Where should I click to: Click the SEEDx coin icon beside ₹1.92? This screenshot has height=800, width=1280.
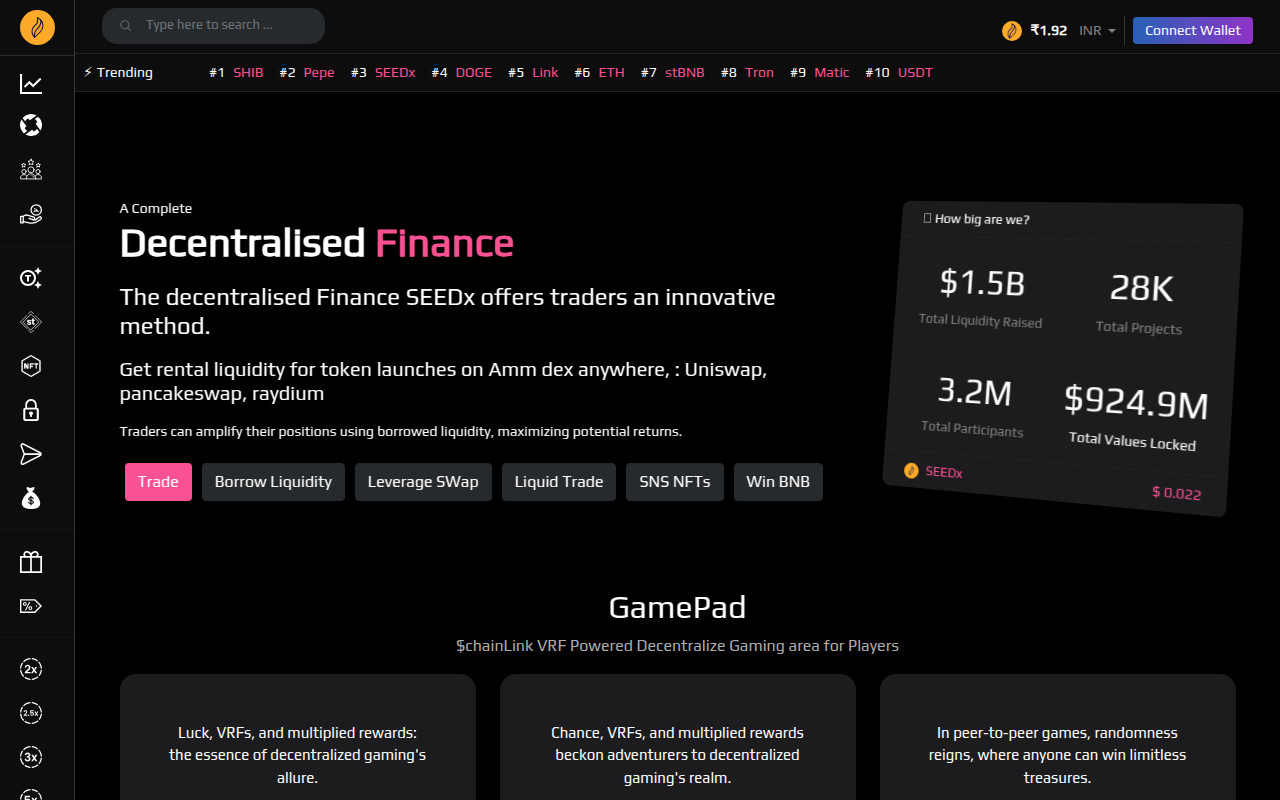pyautogui.click(x=1012, y=31)
